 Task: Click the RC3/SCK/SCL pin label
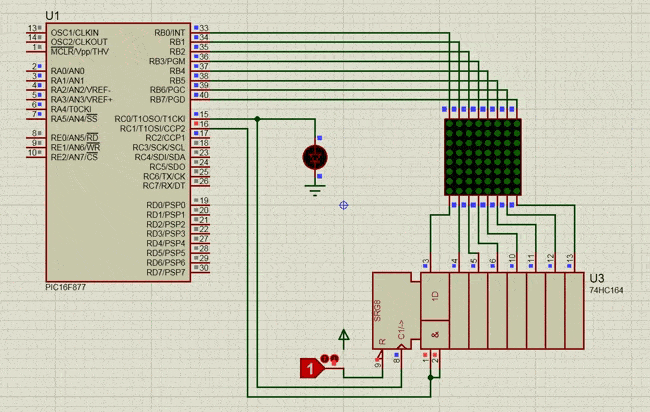click(159, 148)
